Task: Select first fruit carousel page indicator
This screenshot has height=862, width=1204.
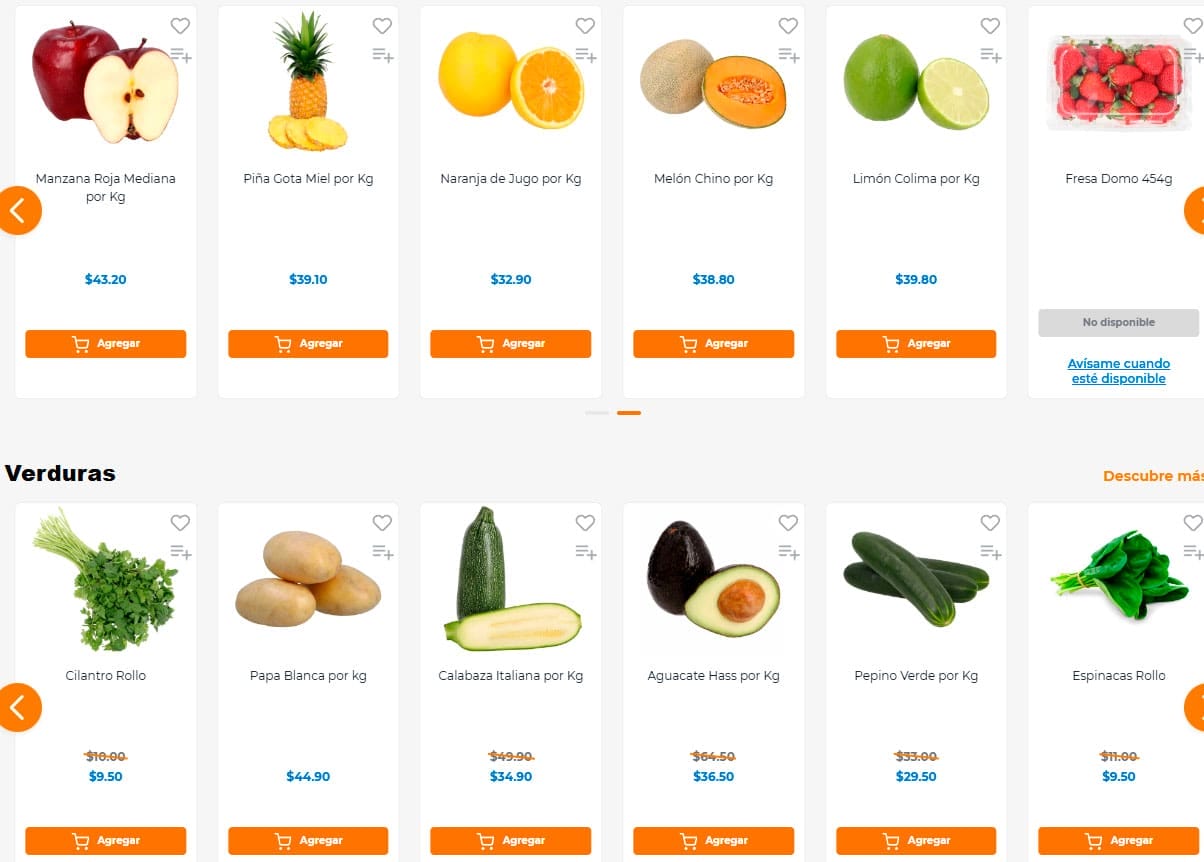Action: (597, 413)
